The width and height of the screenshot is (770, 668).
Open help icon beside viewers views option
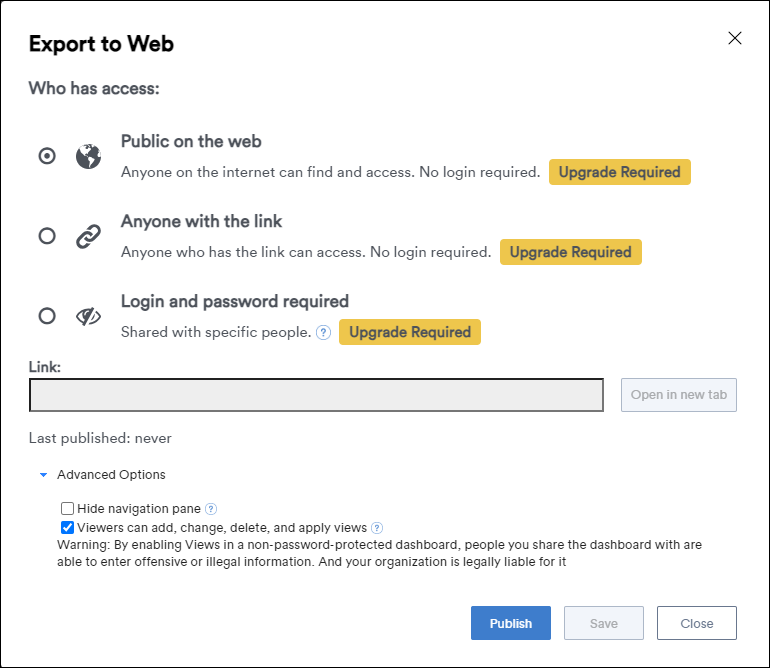[x=377, y=528]
